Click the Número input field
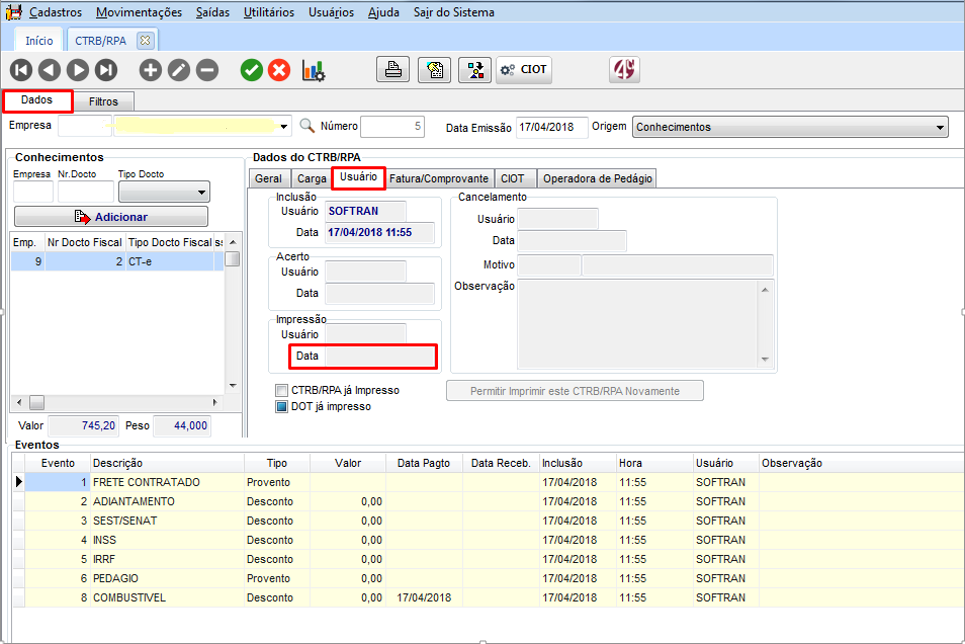 tap(392, 127)
